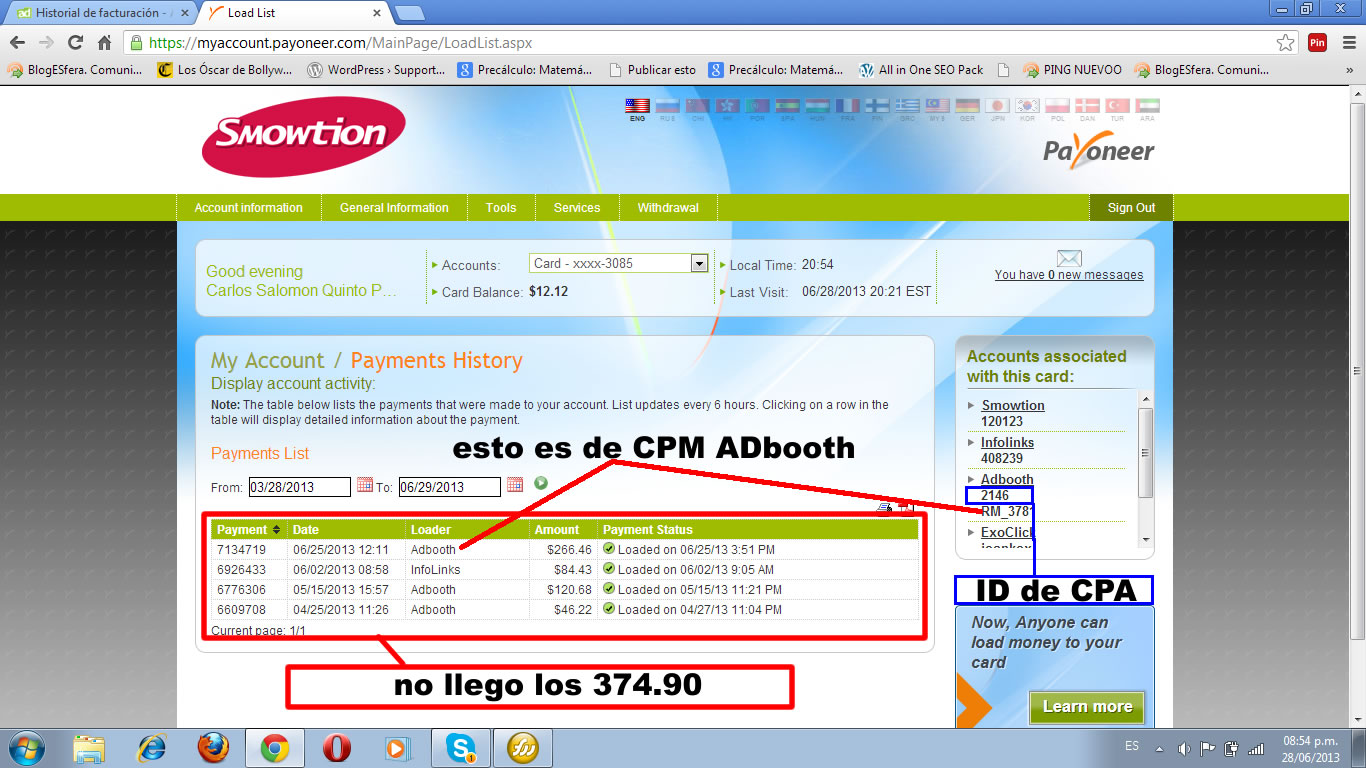Open the Withdrawal menu
Image resolution: width=1366 pixels, height=768 pixels.
668,208
